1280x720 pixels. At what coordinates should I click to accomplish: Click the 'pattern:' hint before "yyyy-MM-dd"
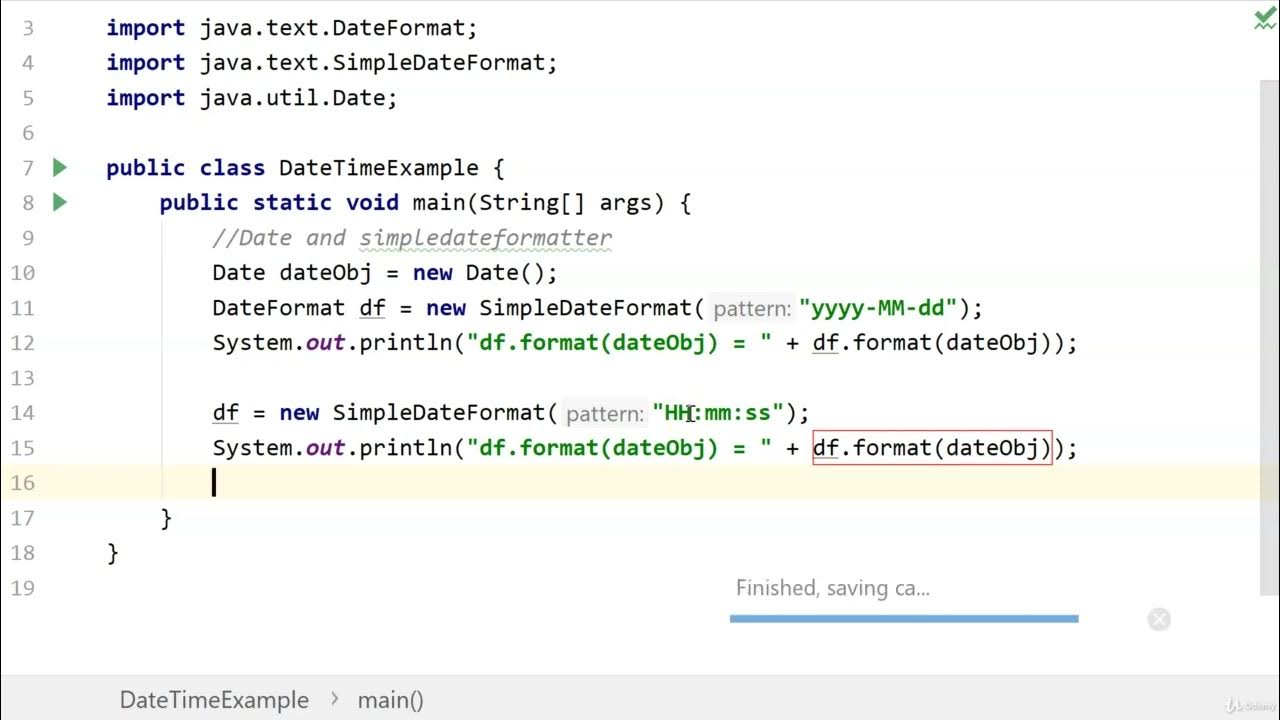(752, 309)
